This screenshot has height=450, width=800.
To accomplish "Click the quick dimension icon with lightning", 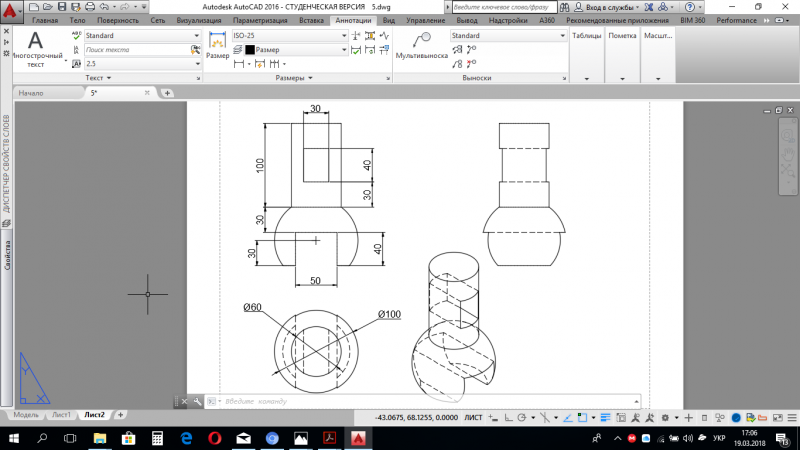I will (x=260, y=64).
